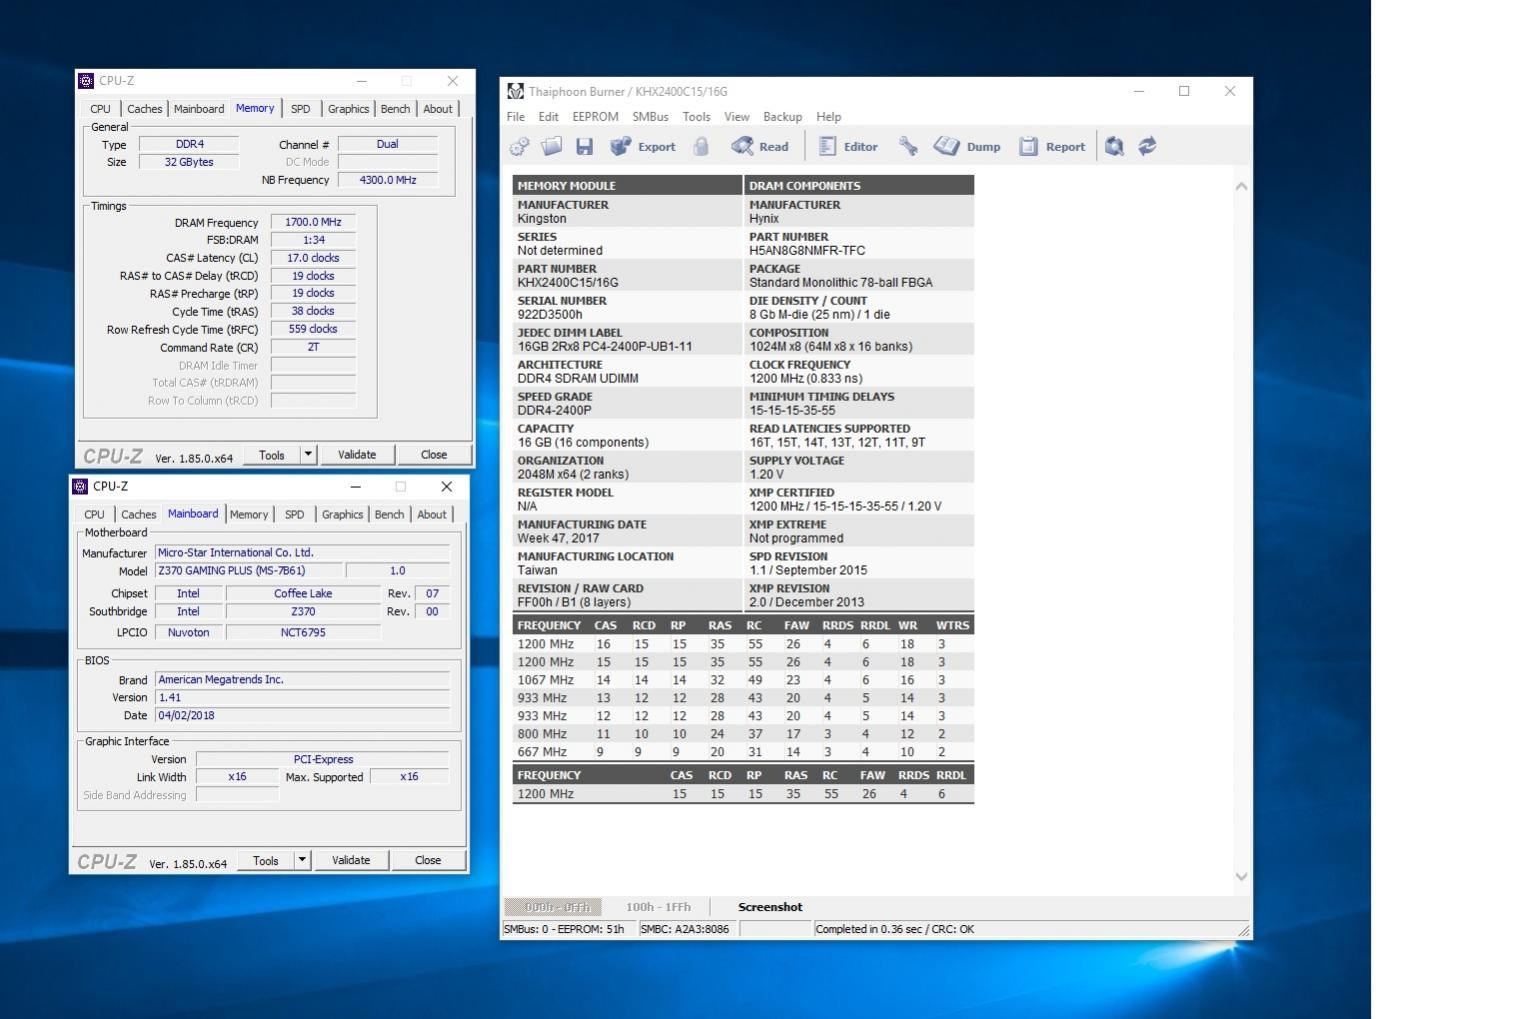Screen dimensions: 1535x1019
Task: Click the floppy disk save icon
Action: [x=585, y=147]
